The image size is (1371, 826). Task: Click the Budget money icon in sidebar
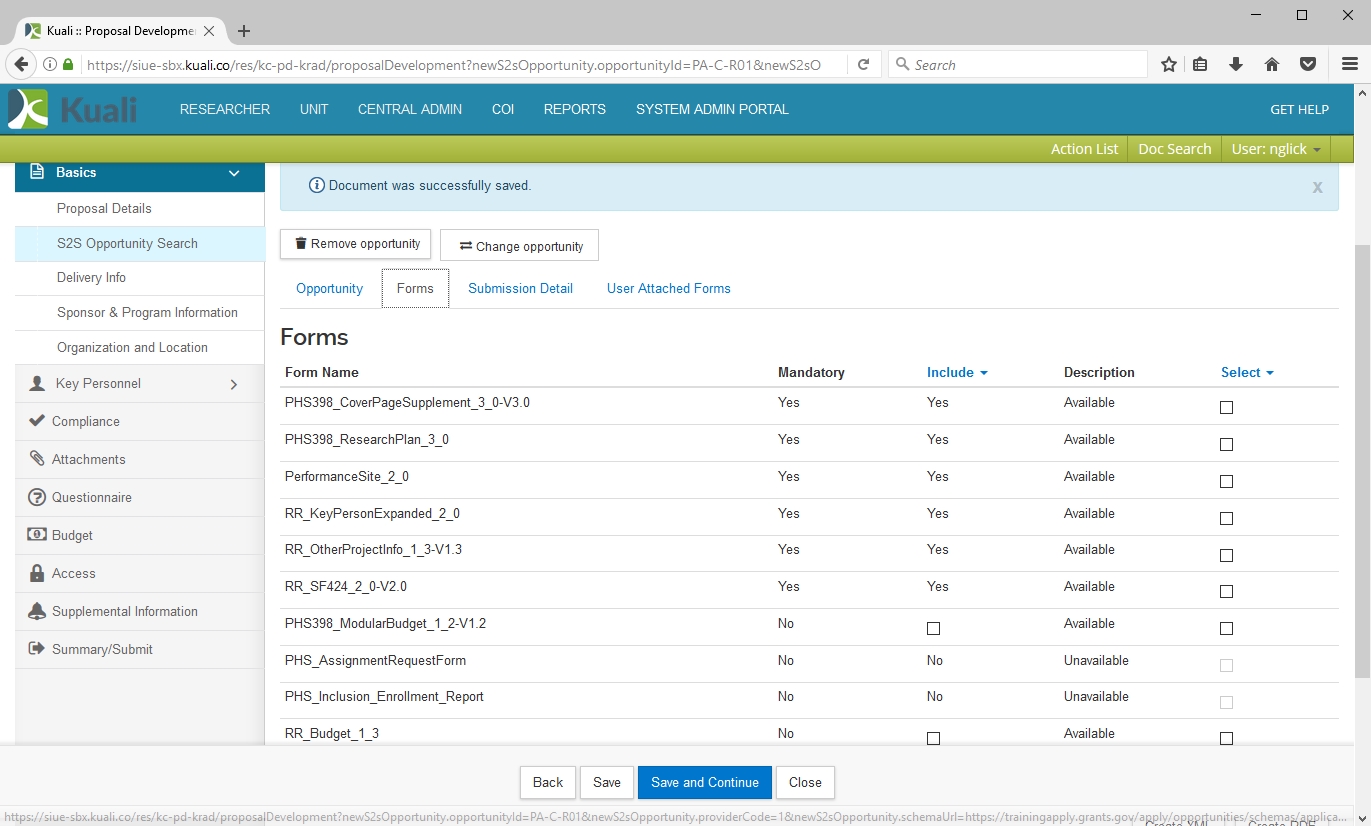click(37, 535)
